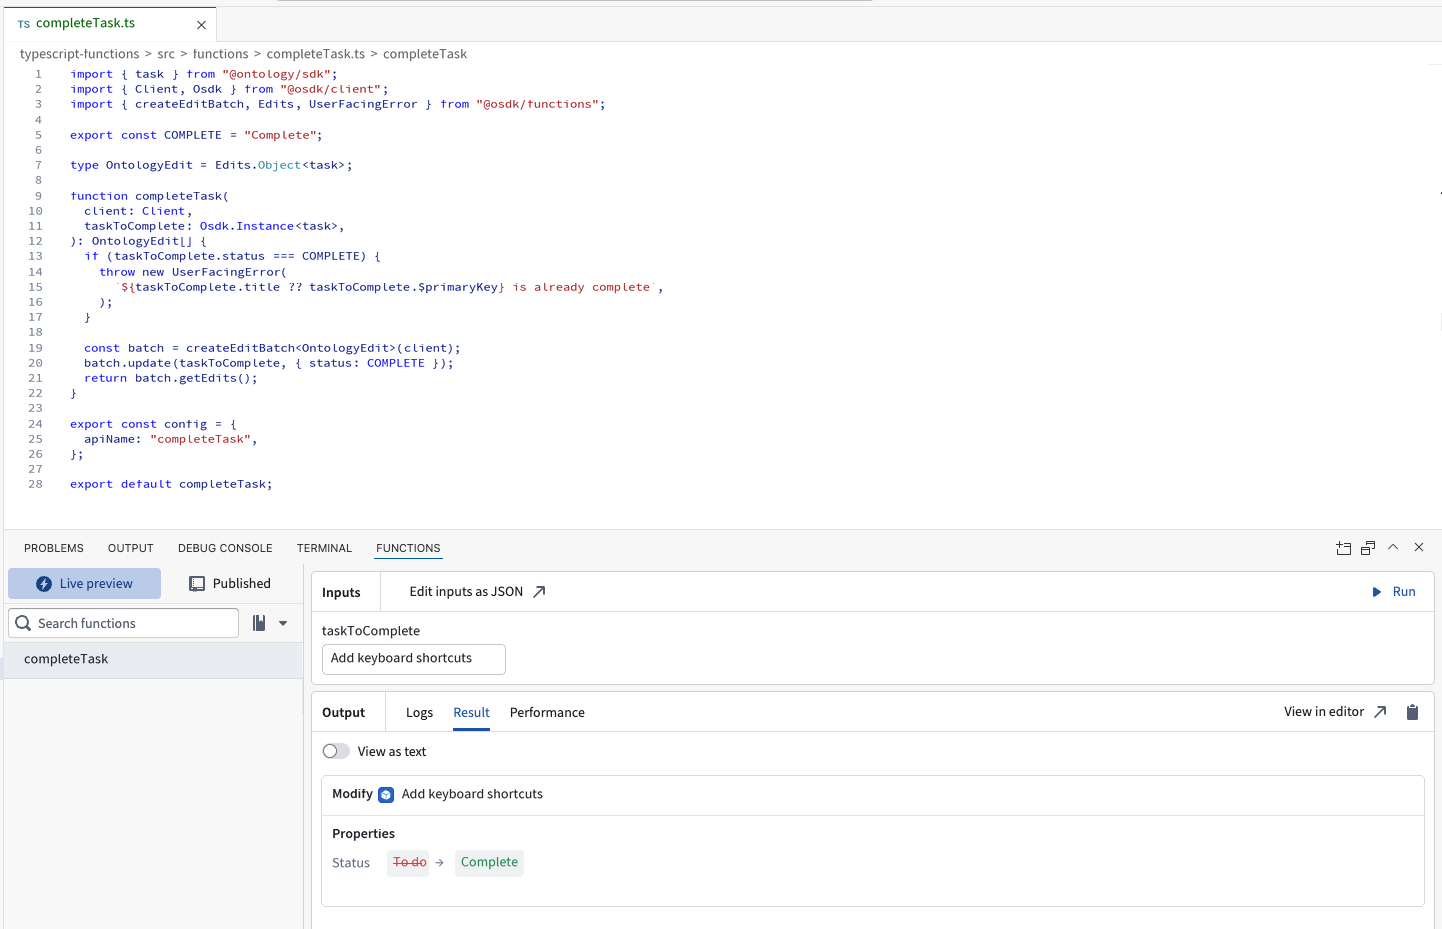This screenshot has width=1442, height=929.
Task: Toggle the View as text switch
Action: coord(336,751)
